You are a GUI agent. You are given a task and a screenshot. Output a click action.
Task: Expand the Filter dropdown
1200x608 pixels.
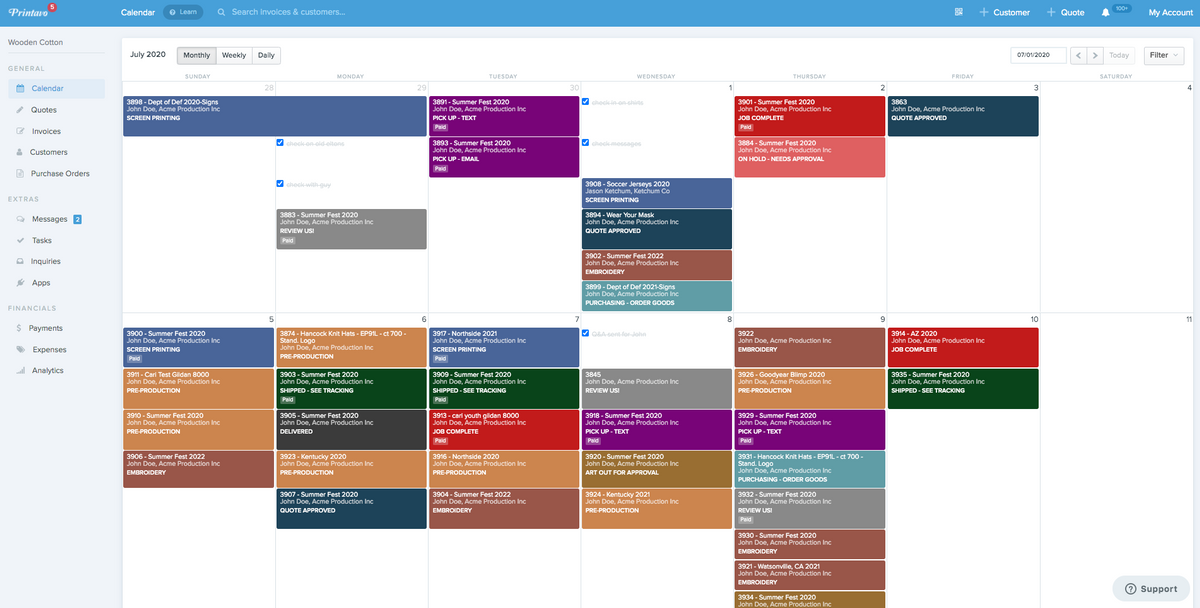[1163, 55]
